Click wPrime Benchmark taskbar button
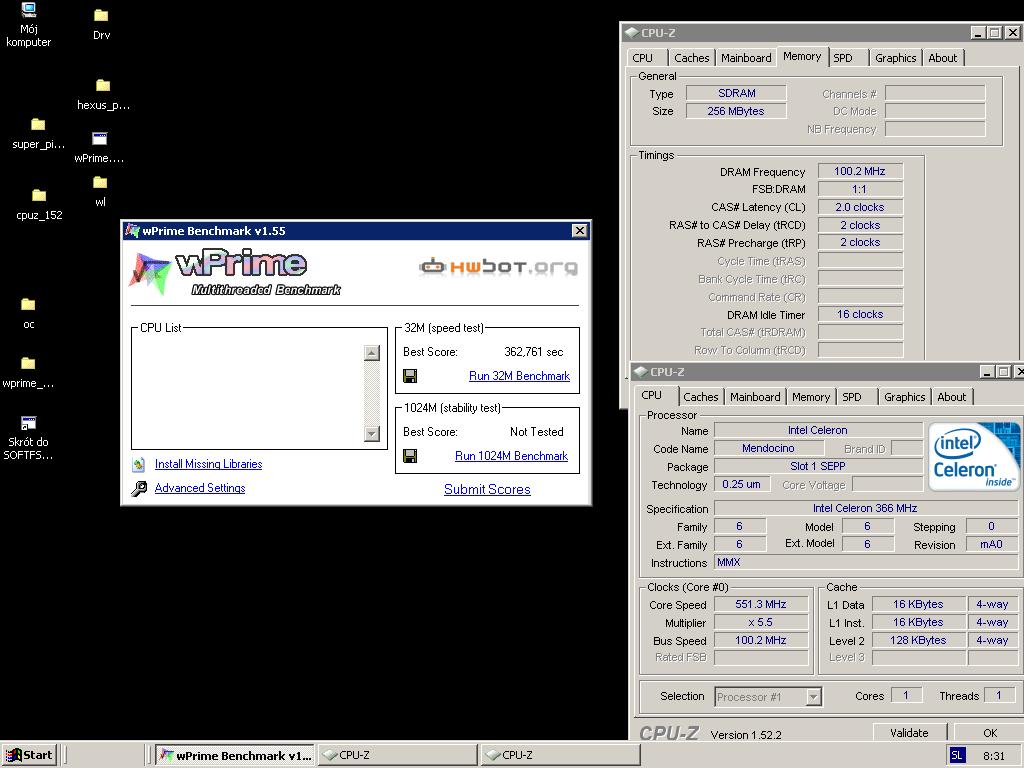Screen dimensions: 1024x768 235,756
